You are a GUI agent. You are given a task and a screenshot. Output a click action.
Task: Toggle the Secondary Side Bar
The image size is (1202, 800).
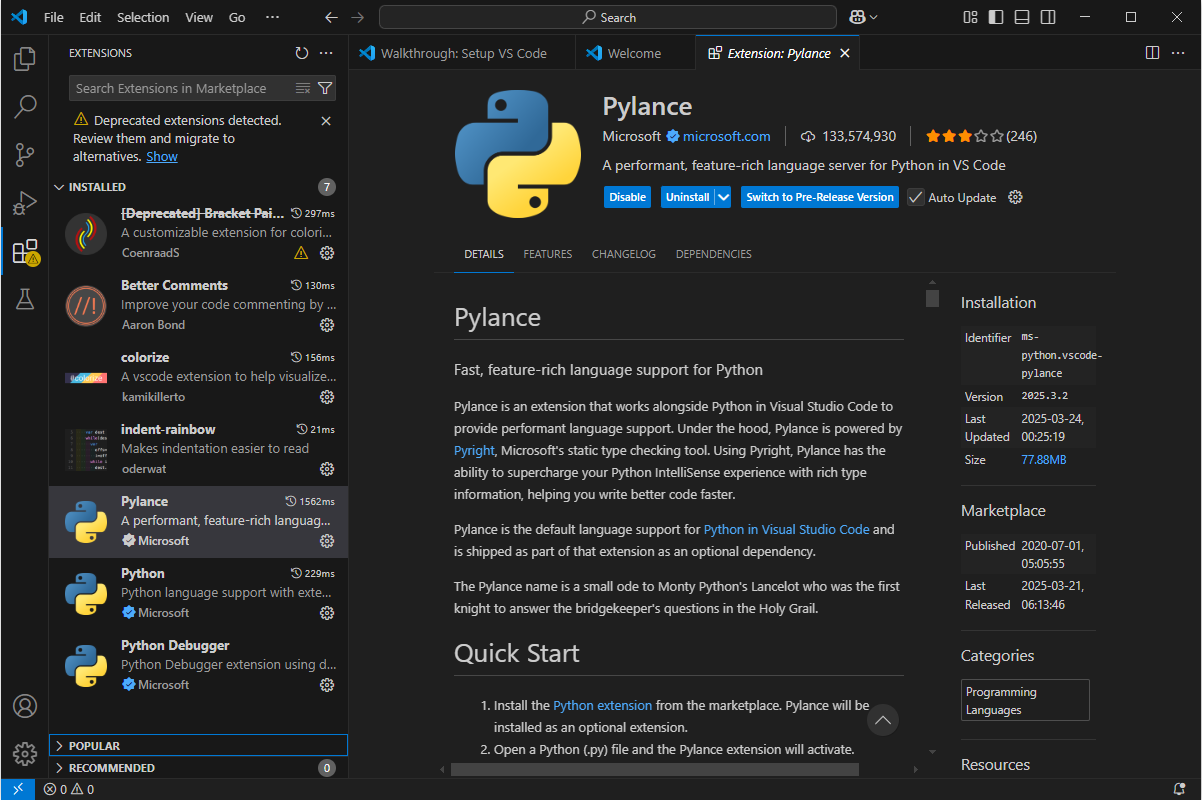tap(1047, 17)
